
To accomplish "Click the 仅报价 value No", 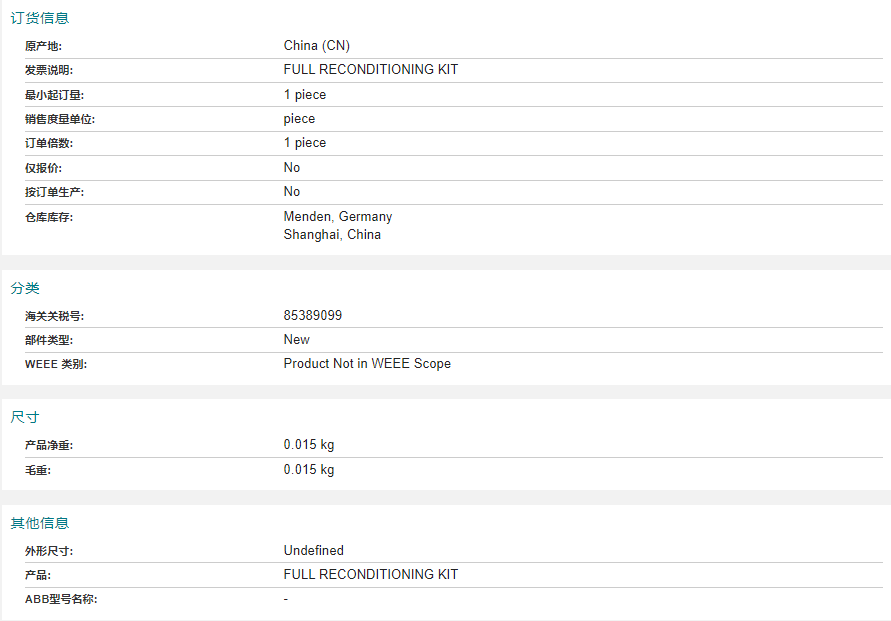I will [292, 168].
